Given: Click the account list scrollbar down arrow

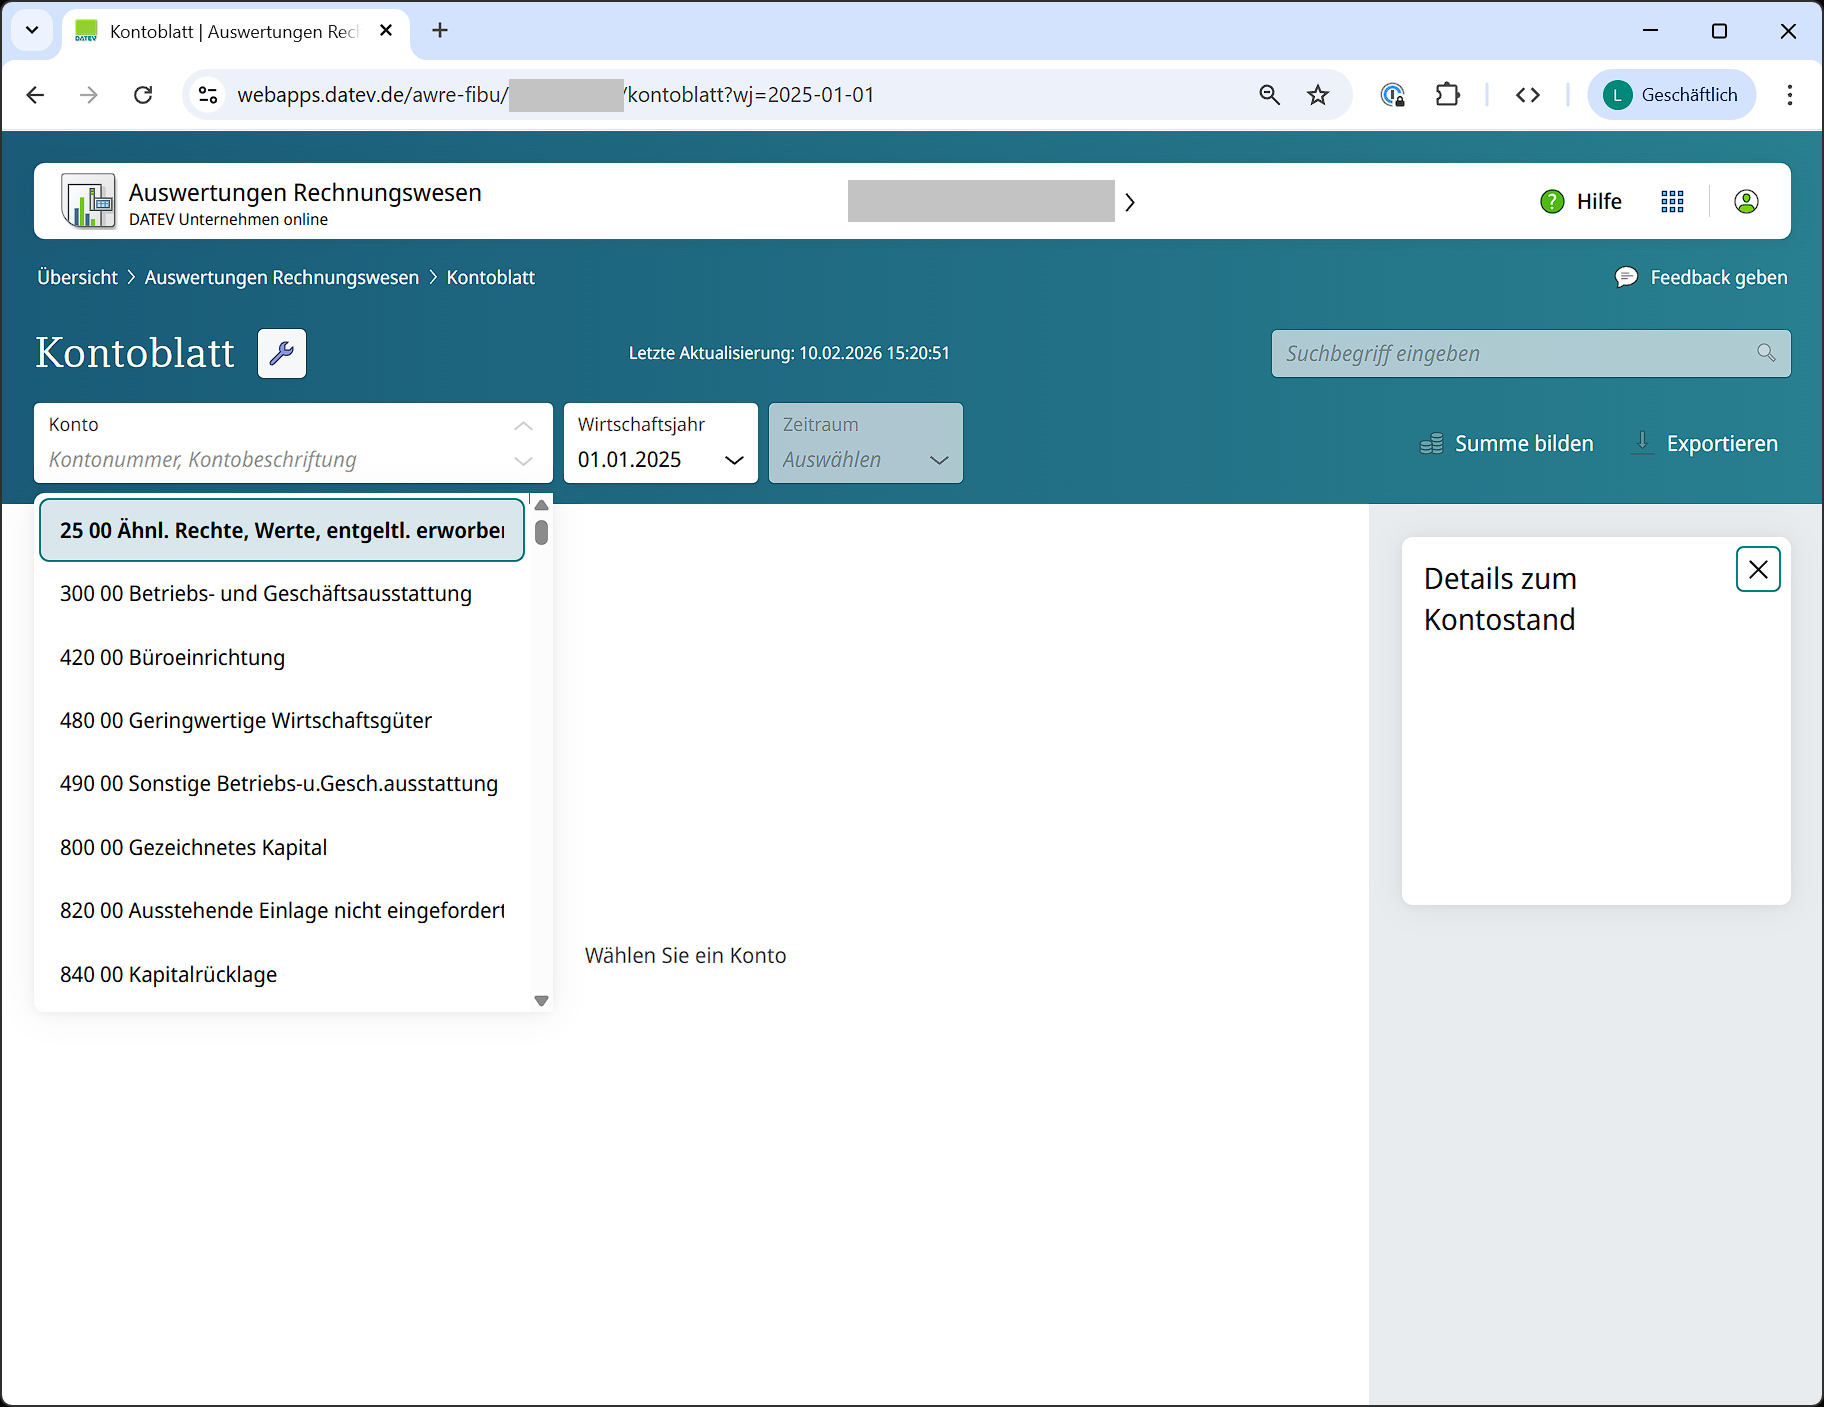Looking at the screenshot, I should tap(542, 1000).
